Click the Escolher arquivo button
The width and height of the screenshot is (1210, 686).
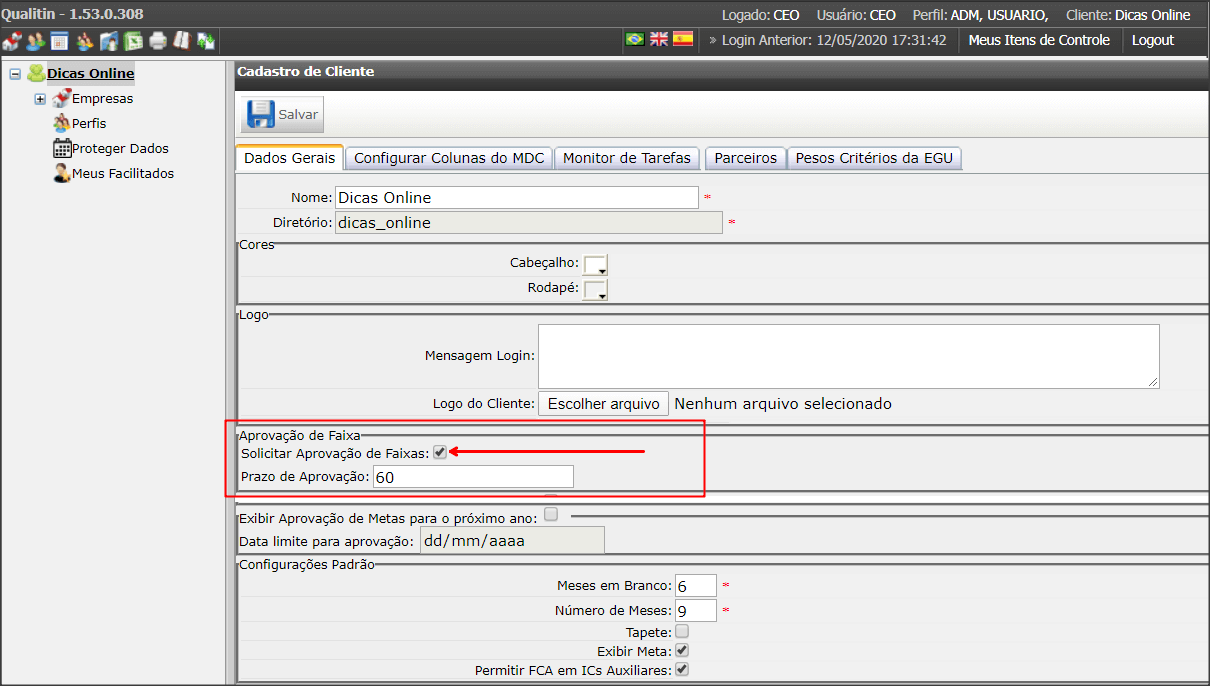pyautogui.click(x=604, y=404)
